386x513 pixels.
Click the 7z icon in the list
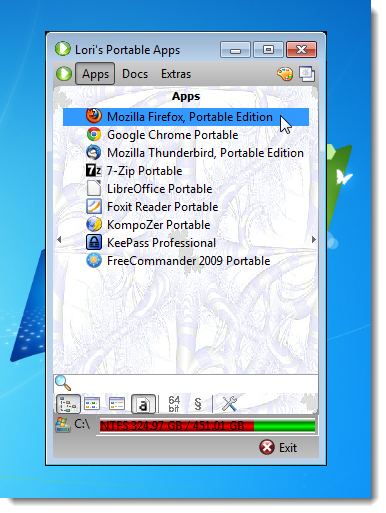pyautogui.click(x=94, y=170)
